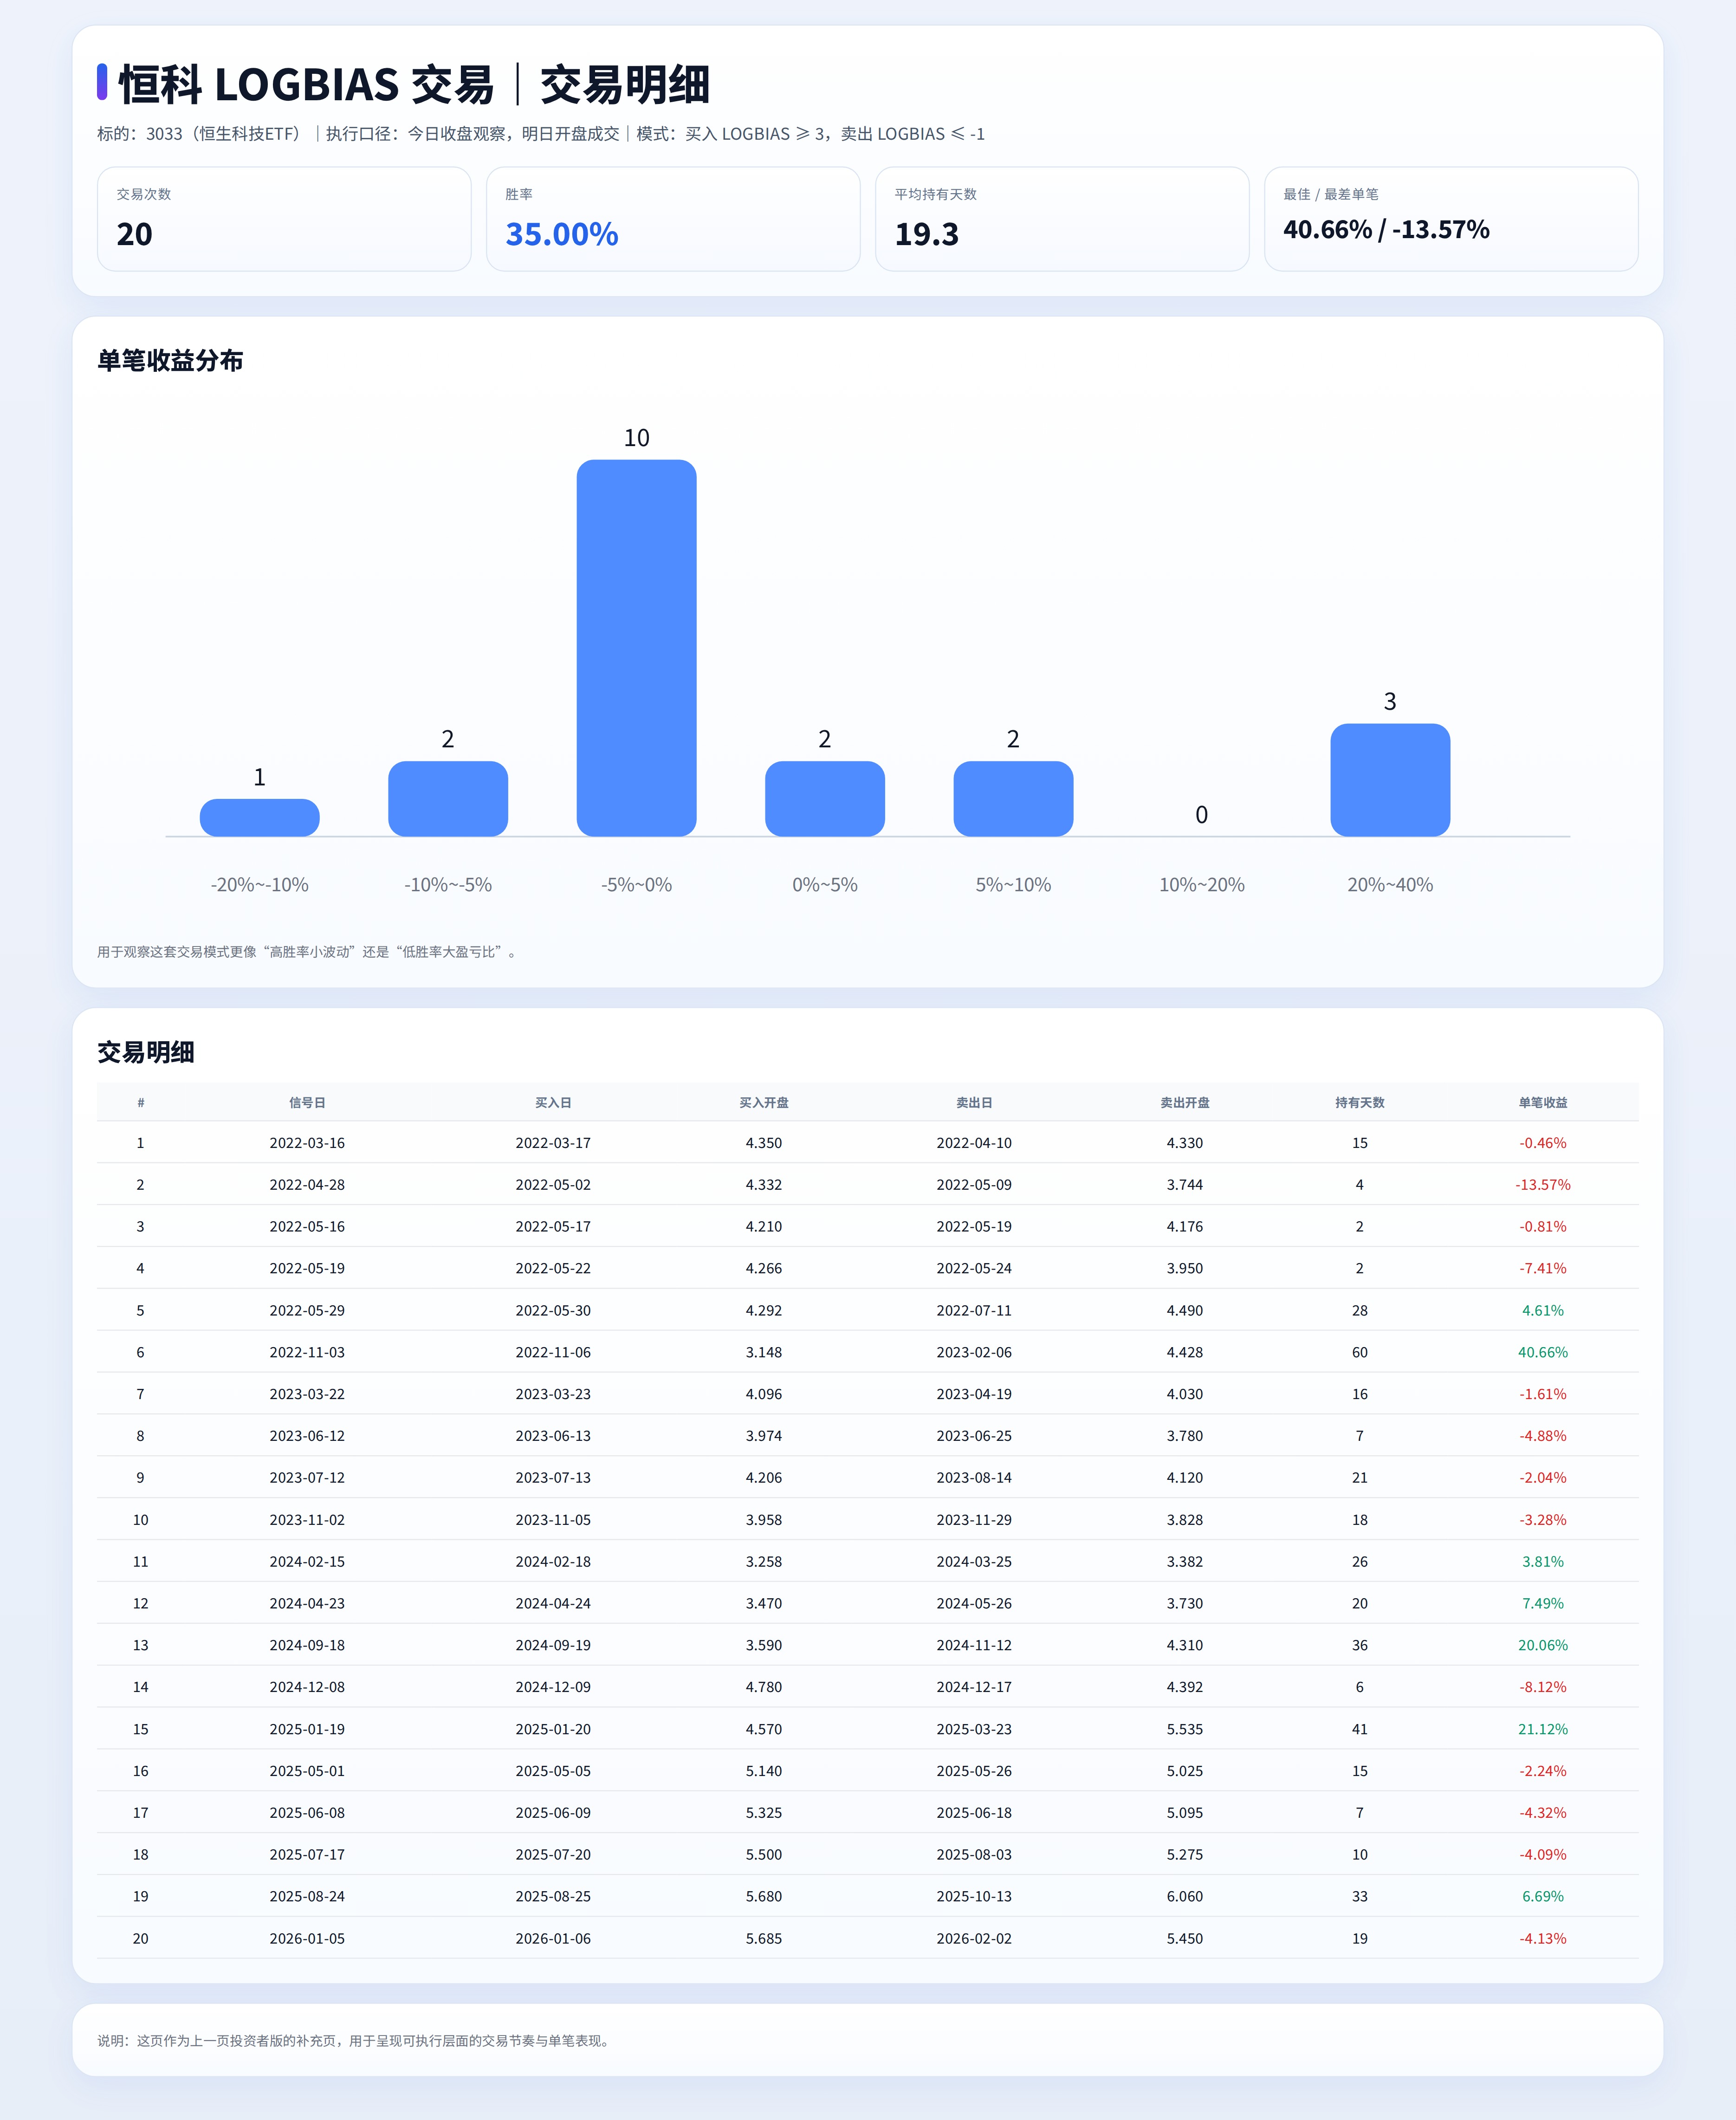Image resolution: width=1736 pixels, height=2120 pixels.
Task: Click the -20%~-10% distribution bar
Action: [259, 817]
